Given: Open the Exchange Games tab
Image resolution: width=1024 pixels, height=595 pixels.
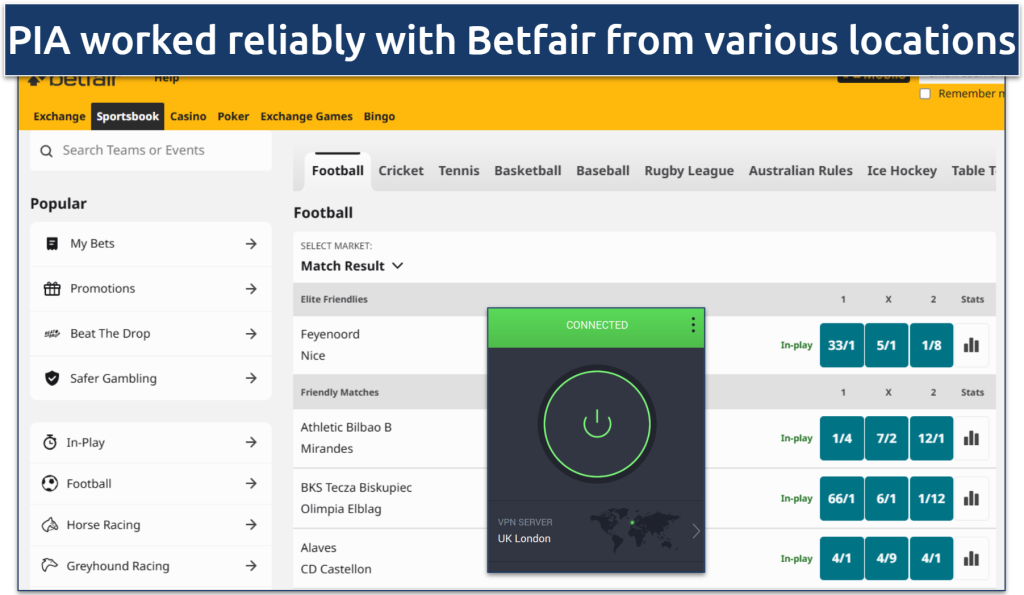Looking at the screenshot, I should (x=306, y=116).
